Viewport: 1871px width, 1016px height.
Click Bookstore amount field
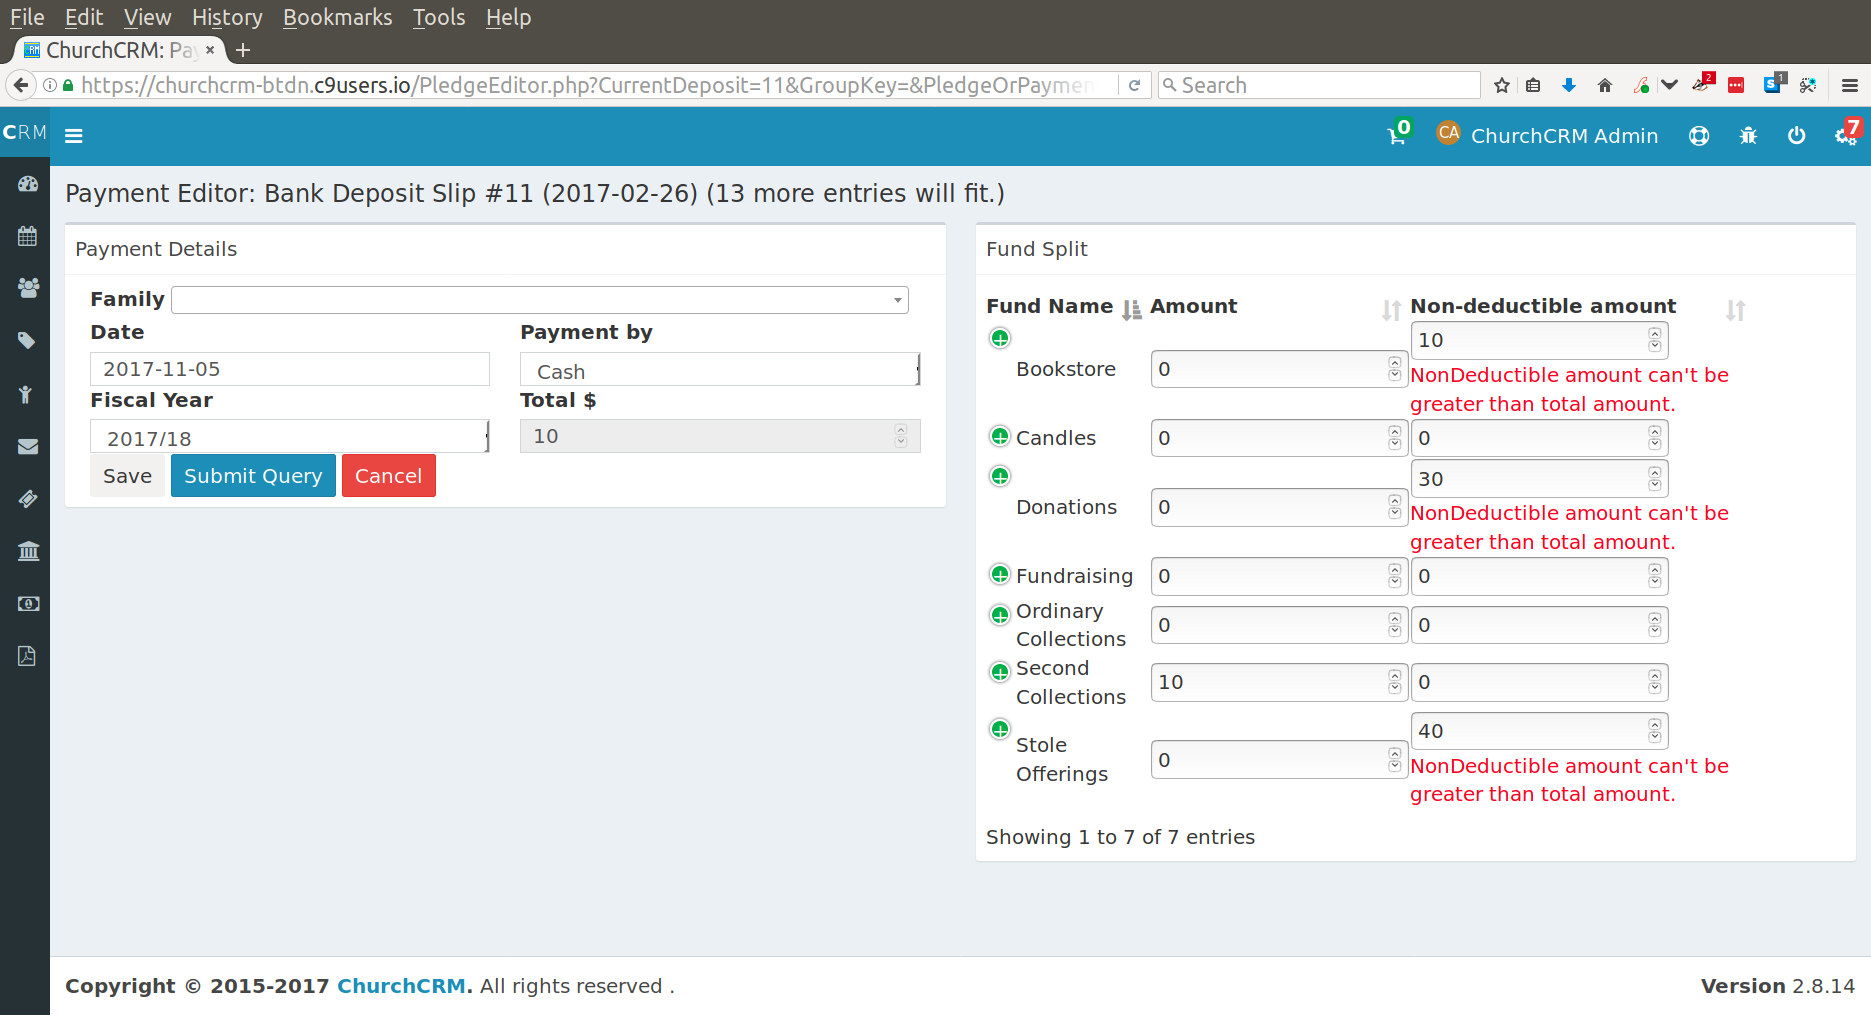[x=1279, y=369]
